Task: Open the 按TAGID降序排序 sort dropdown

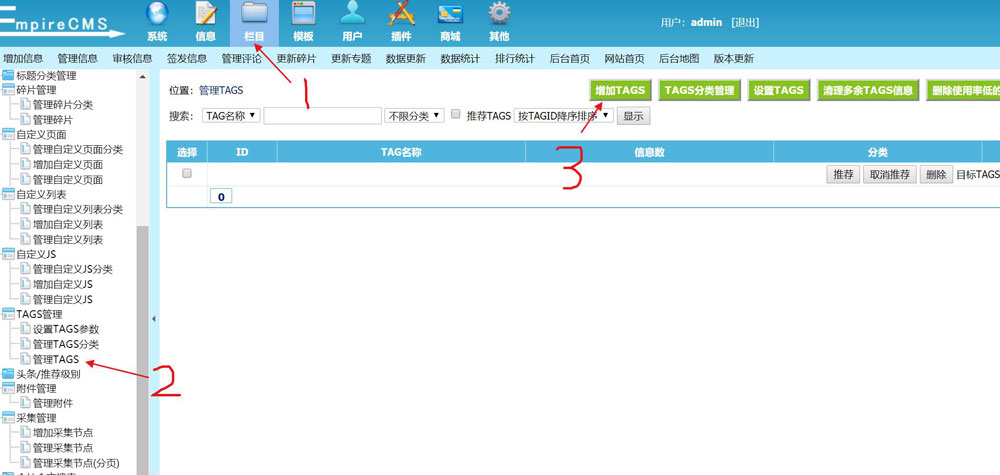Action: tap(562, 116)
